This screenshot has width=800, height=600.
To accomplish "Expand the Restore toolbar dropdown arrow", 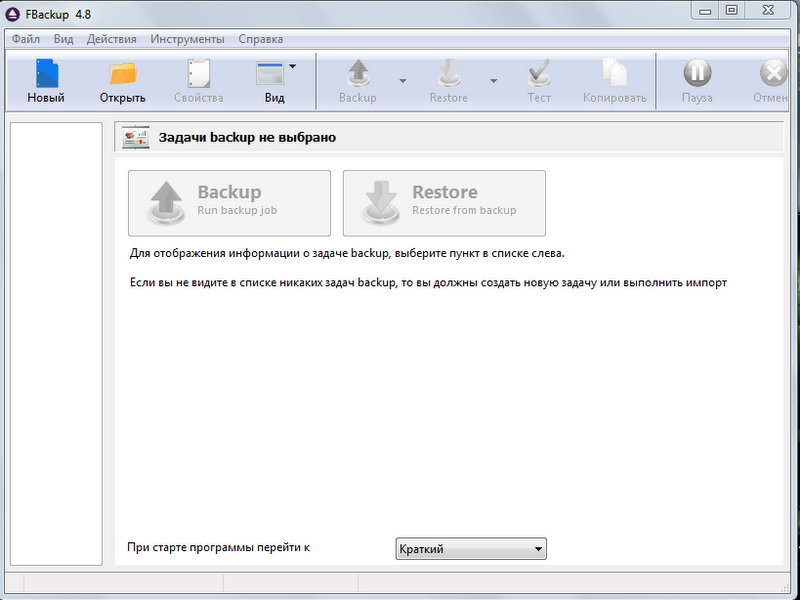I will point(494,81).
